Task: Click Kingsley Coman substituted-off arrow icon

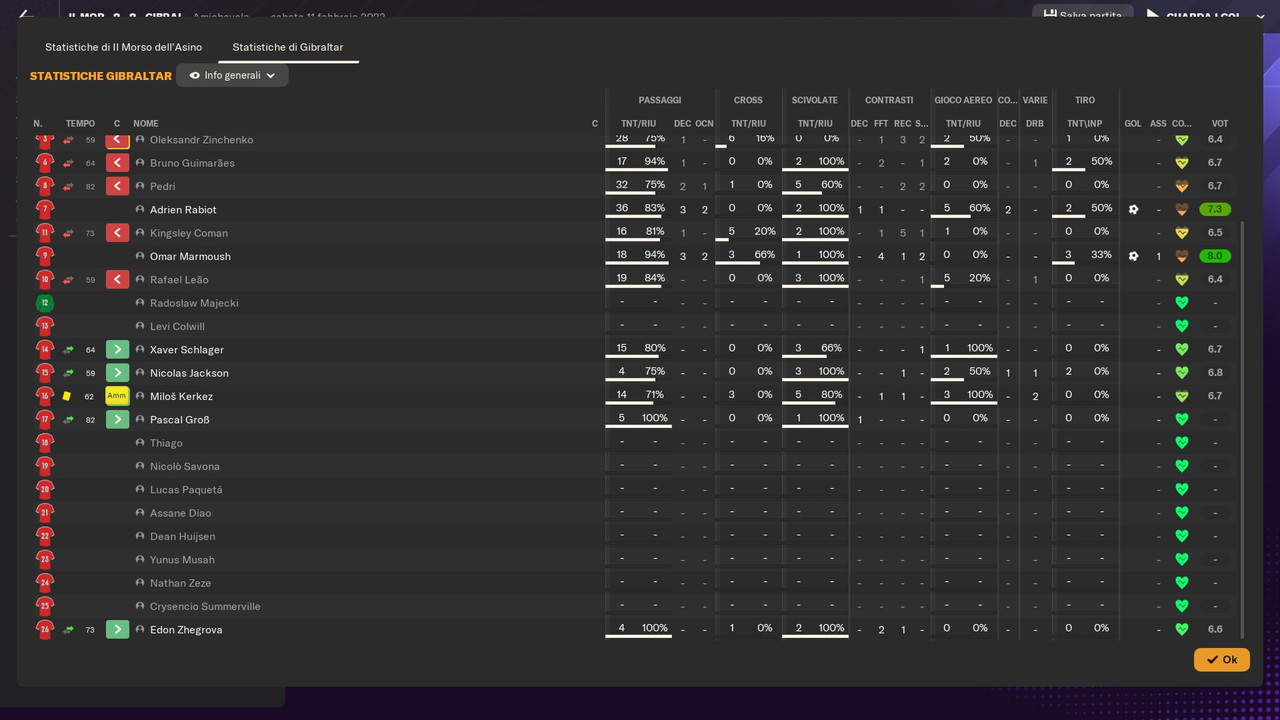Action: (117, 233)
